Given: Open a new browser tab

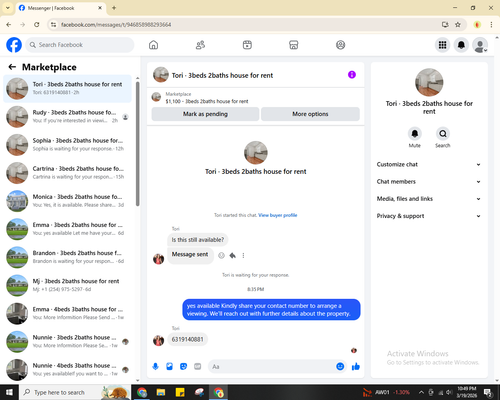Looking at the screenshot, I should pyautogui.click(x=114, y=8).
